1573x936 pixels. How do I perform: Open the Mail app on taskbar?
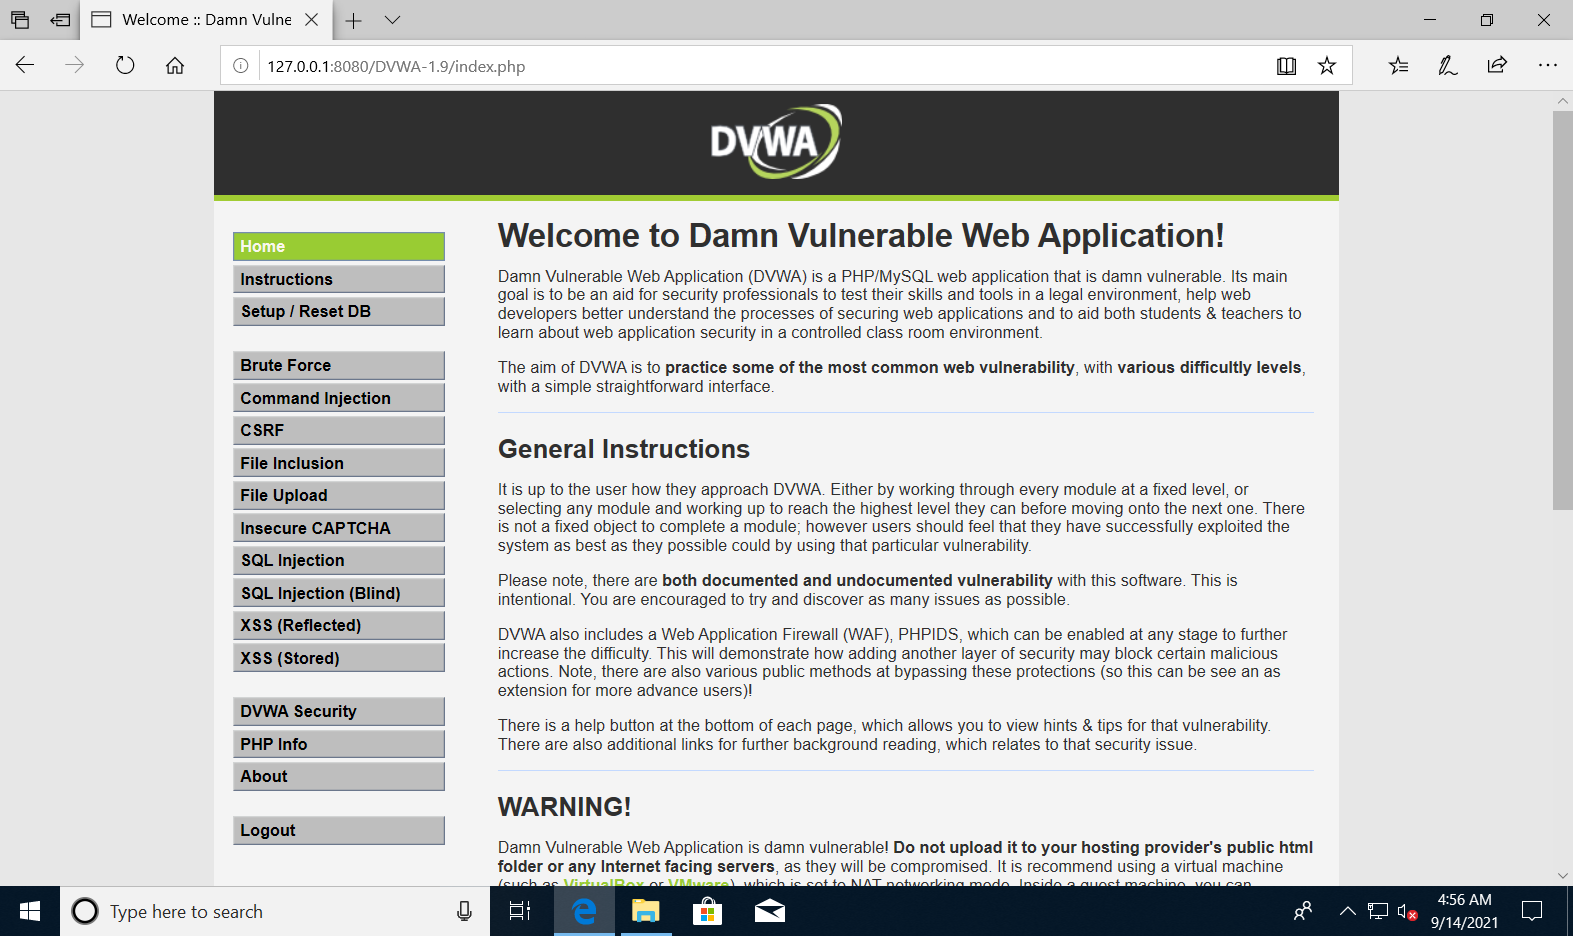point(769,911)
